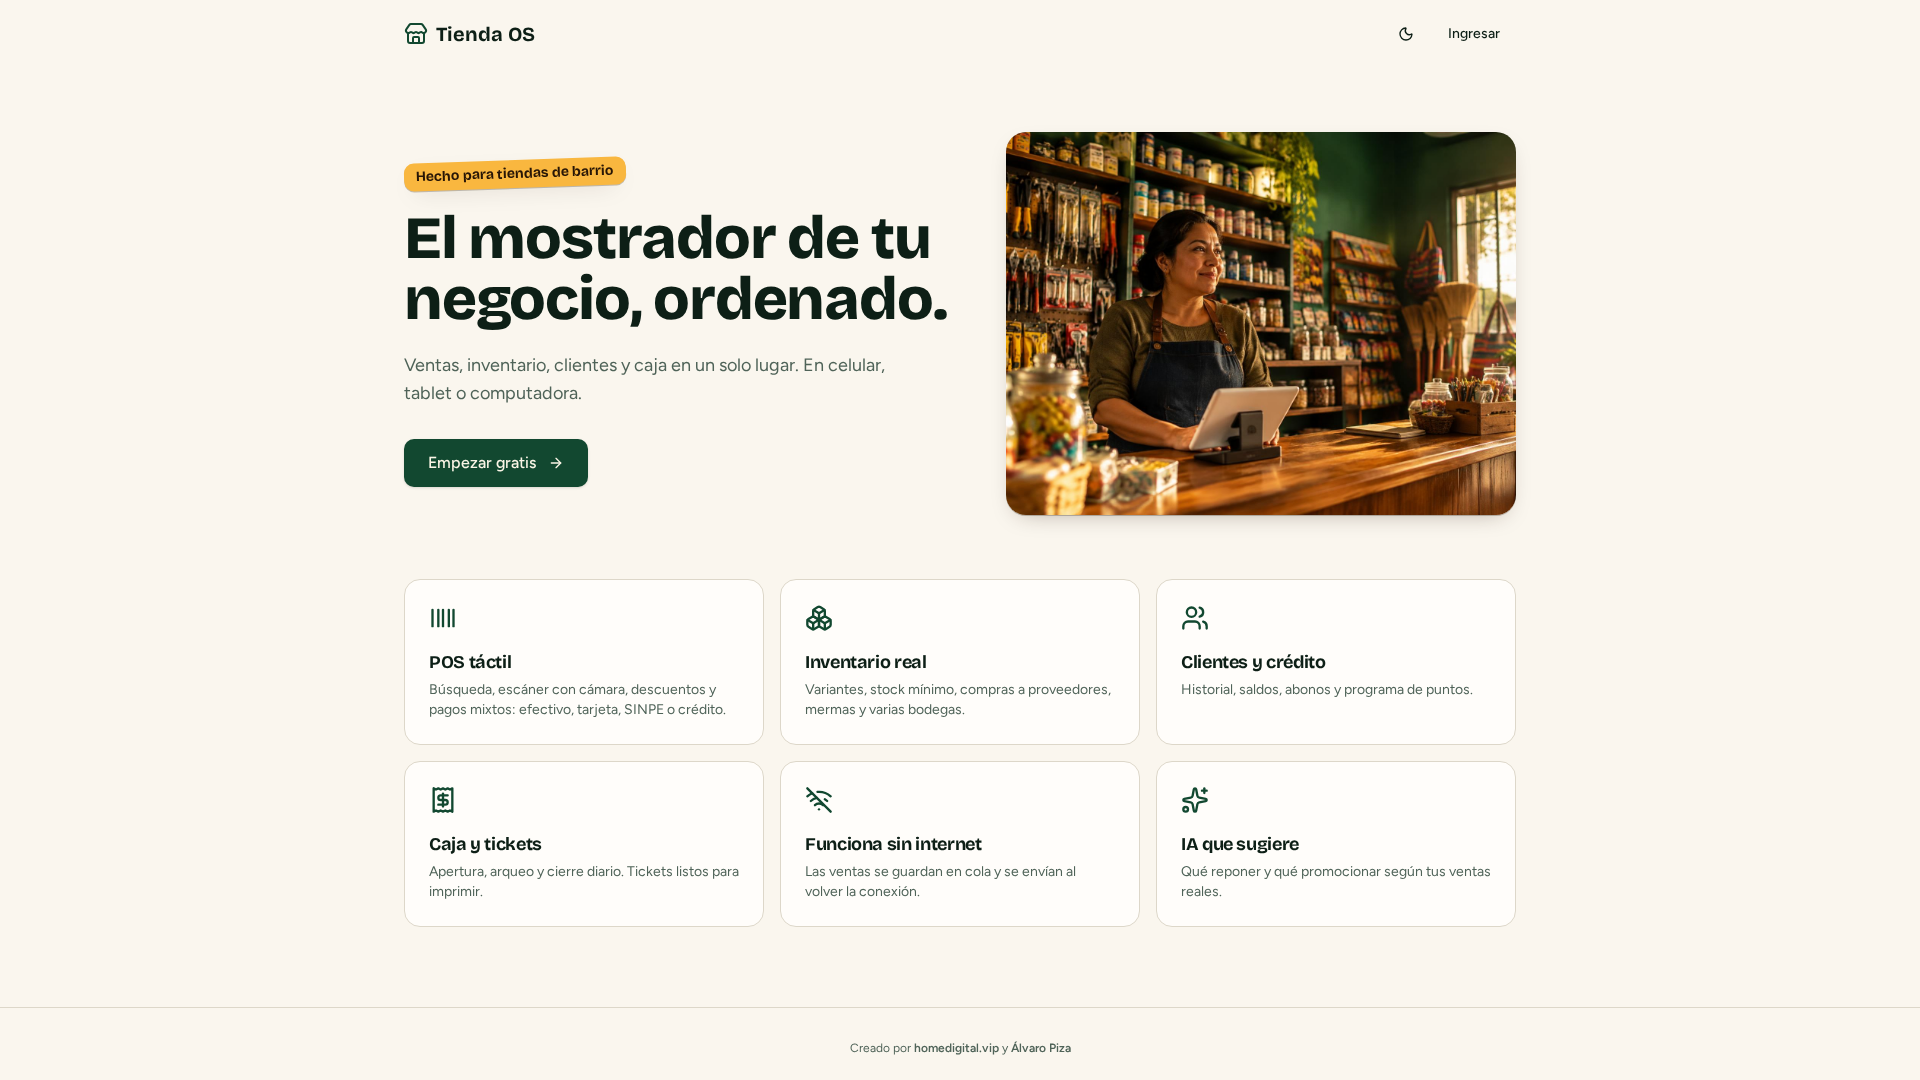Open the Álvaro Piza footer link

pyautogui.click(x=1041, y=1048)
